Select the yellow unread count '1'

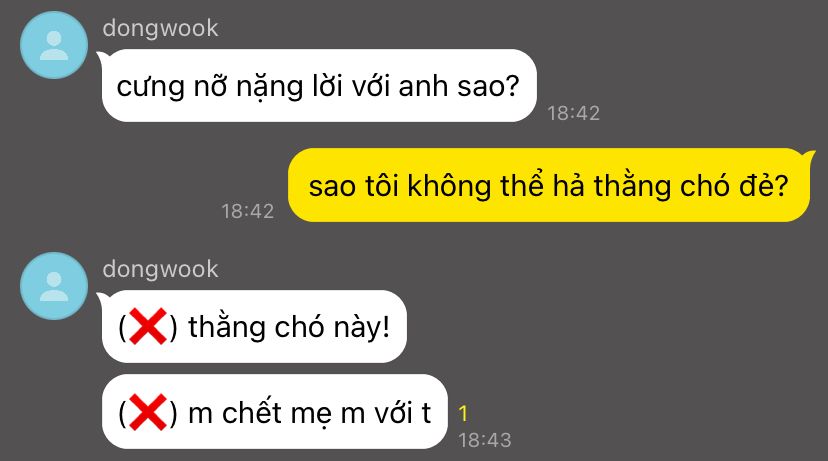[463, 413]
